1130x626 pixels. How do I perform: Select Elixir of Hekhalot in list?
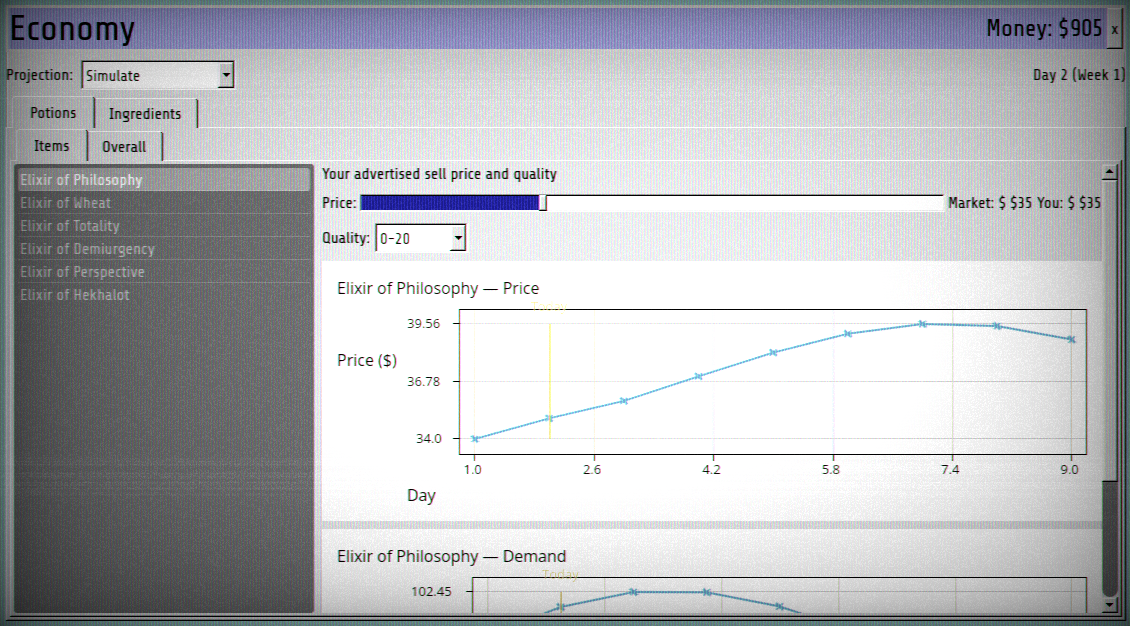coord(164,295)
